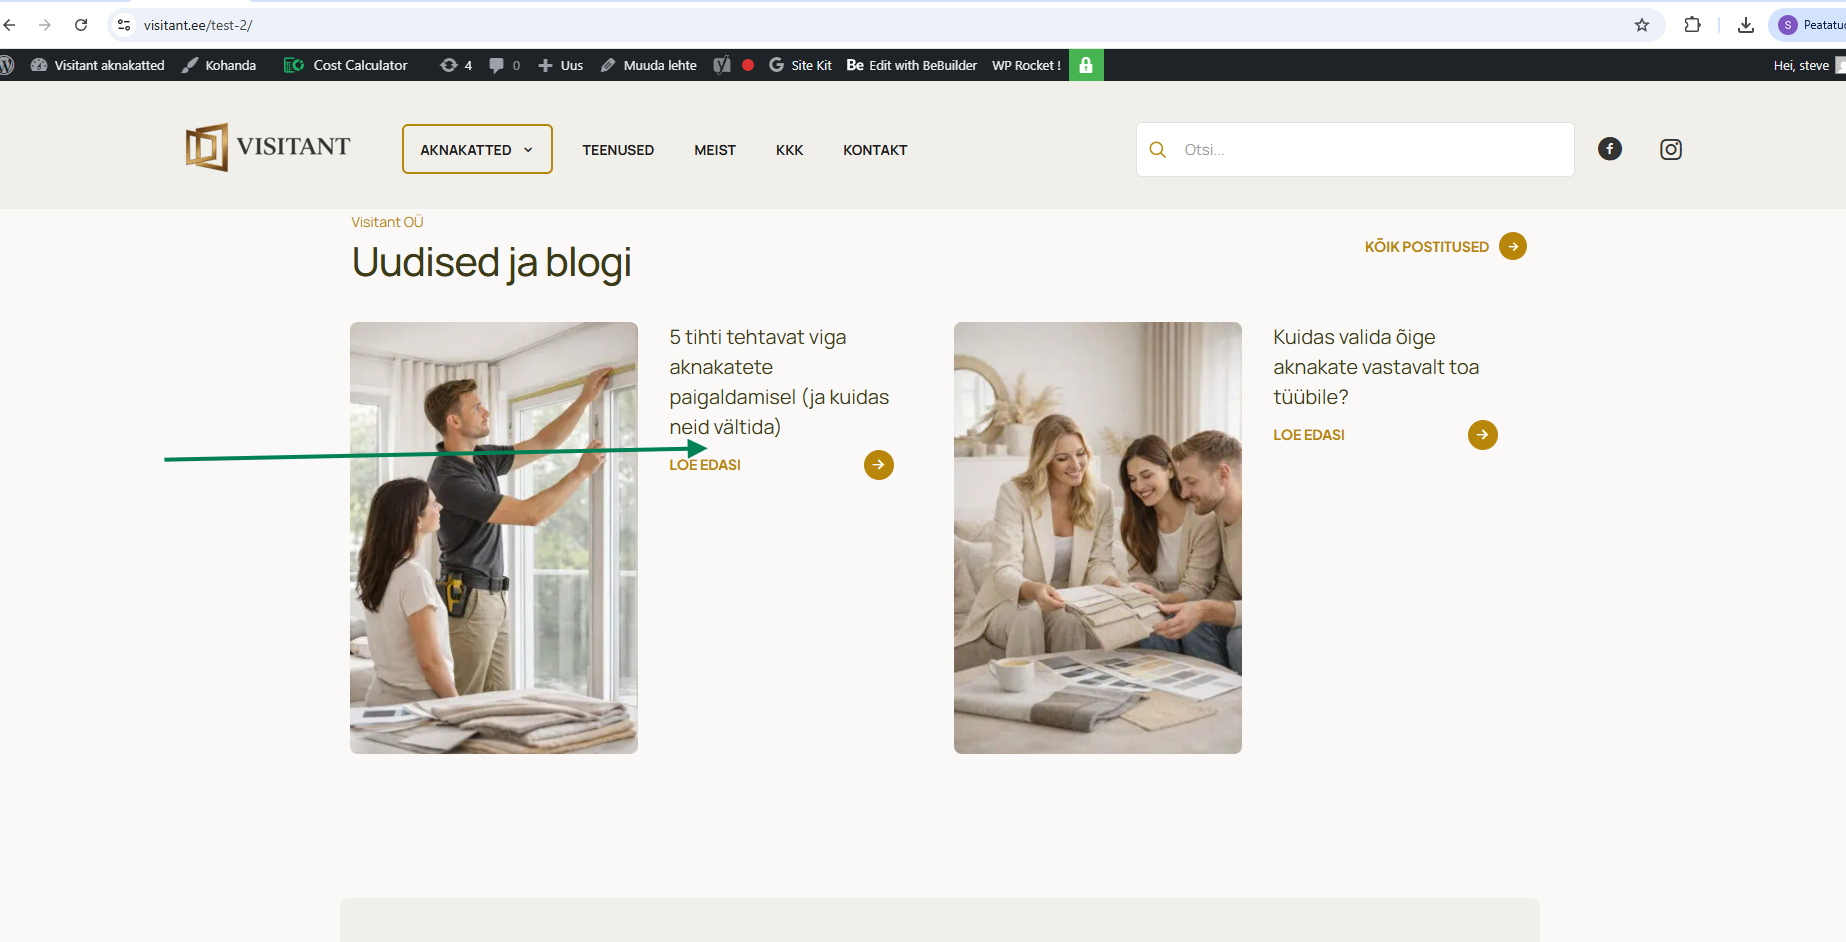Open browser extensions puzzle icon
The width and height of the screenshot is (1846, 942).
click(x=1692, y=25)
